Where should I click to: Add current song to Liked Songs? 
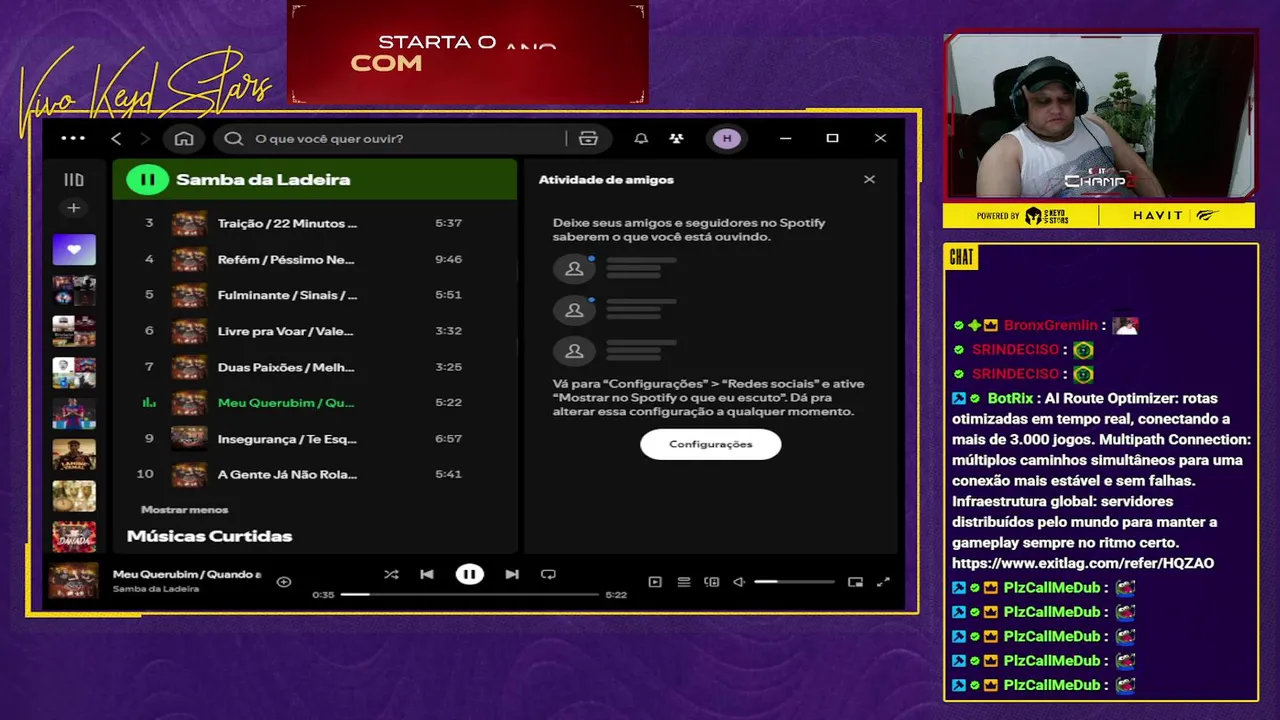(x=284, y=581)
